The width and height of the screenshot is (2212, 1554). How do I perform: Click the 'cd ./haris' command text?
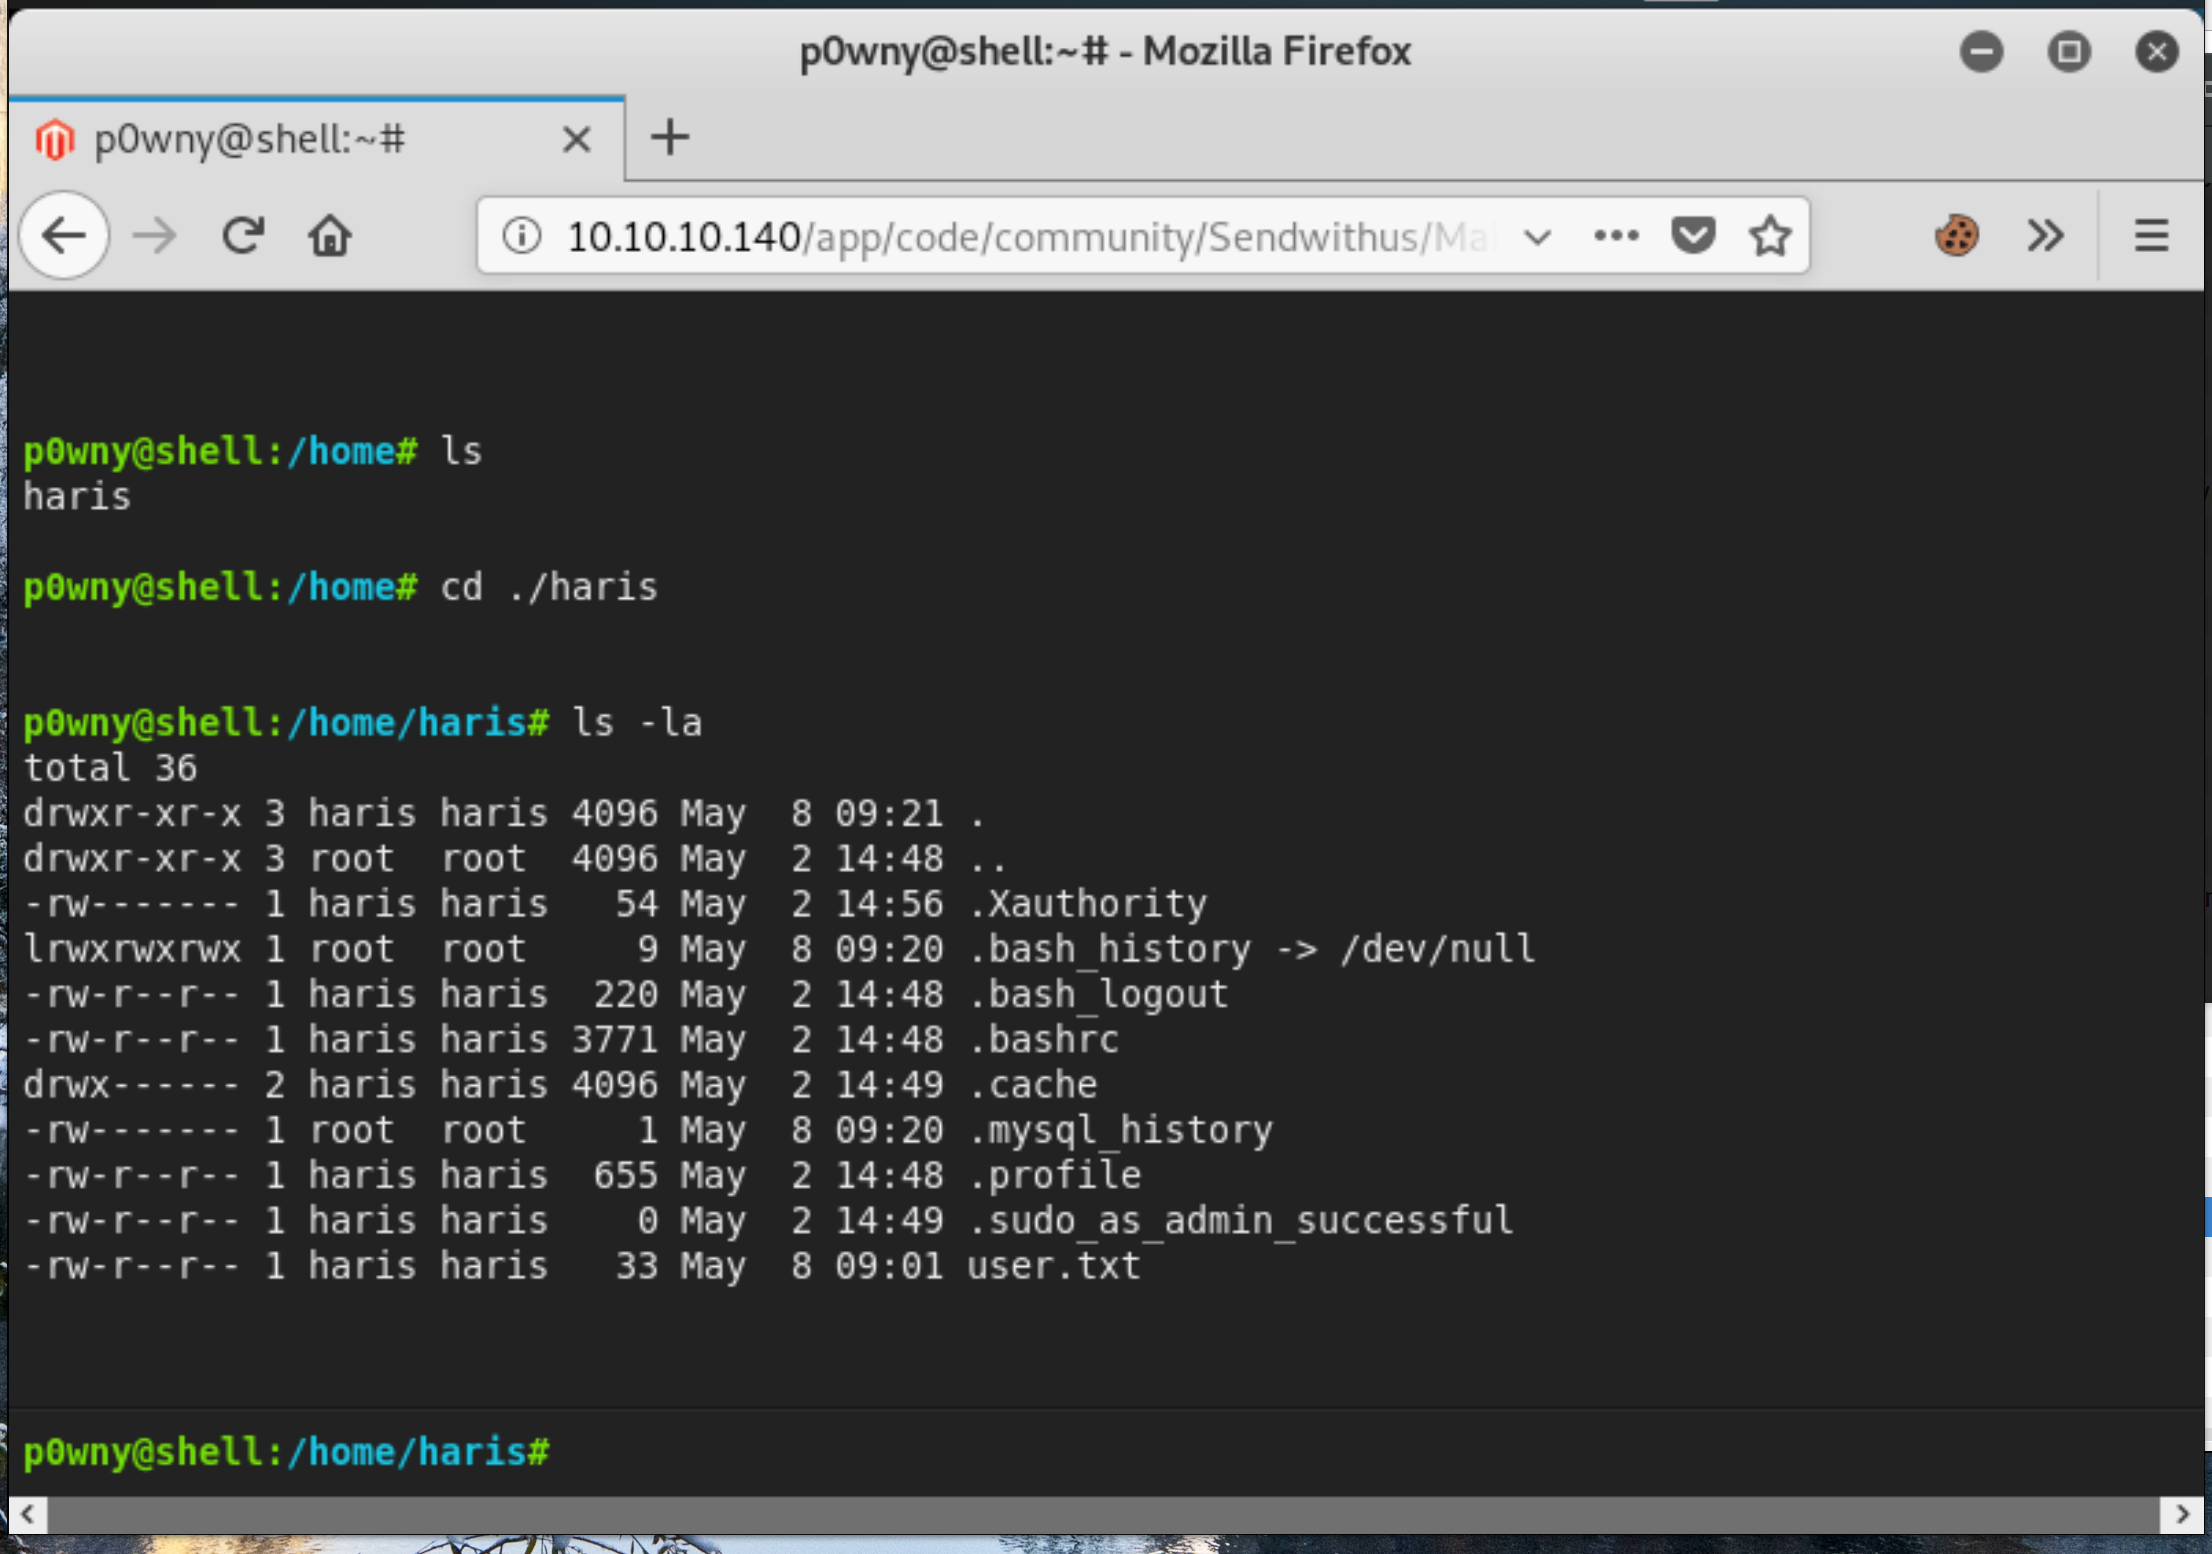pos(549,587)
